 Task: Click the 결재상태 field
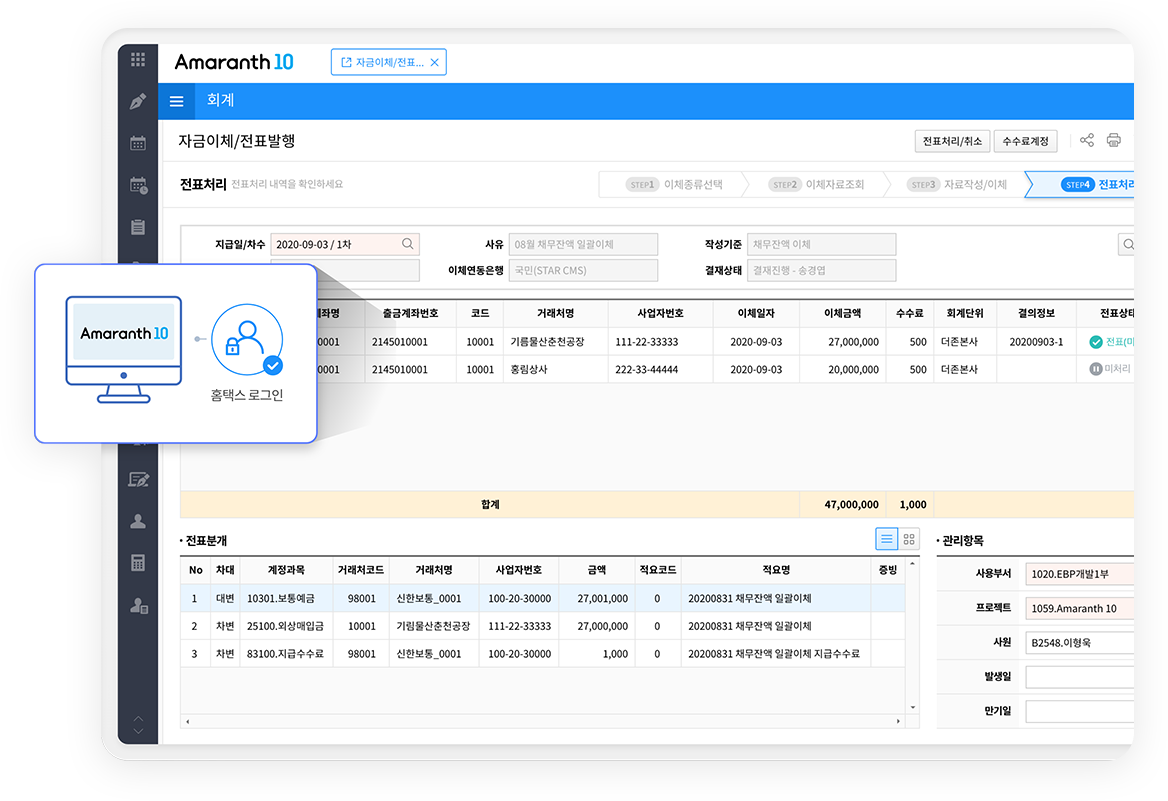point(822,270)
